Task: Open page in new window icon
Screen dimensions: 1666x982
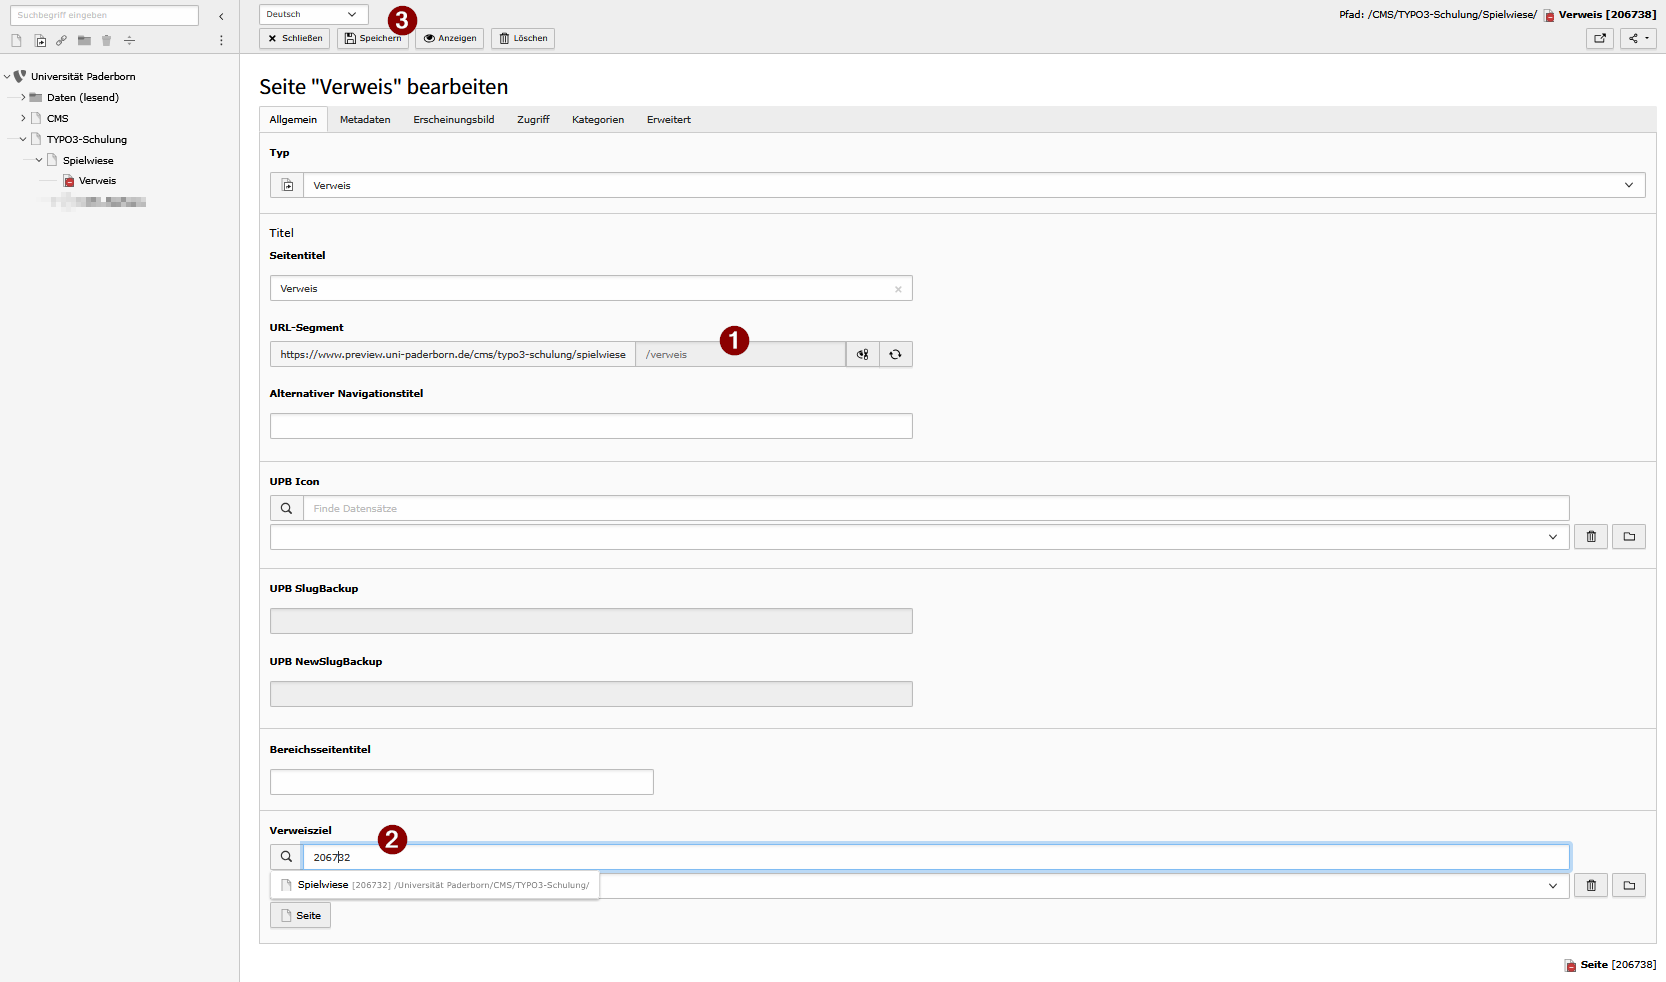Action: 1599,38
